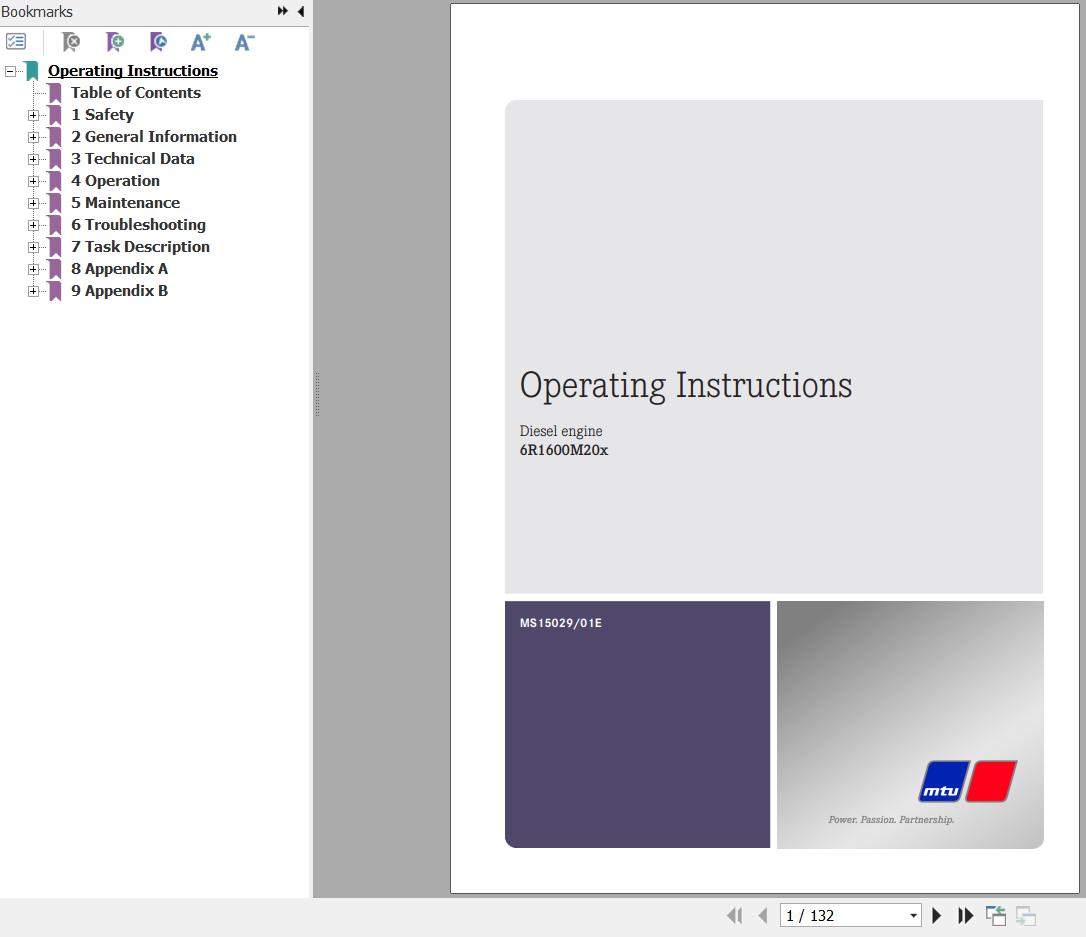
Task: Select the 5 Maintenance bookmark label
Action: click(125, 203)
